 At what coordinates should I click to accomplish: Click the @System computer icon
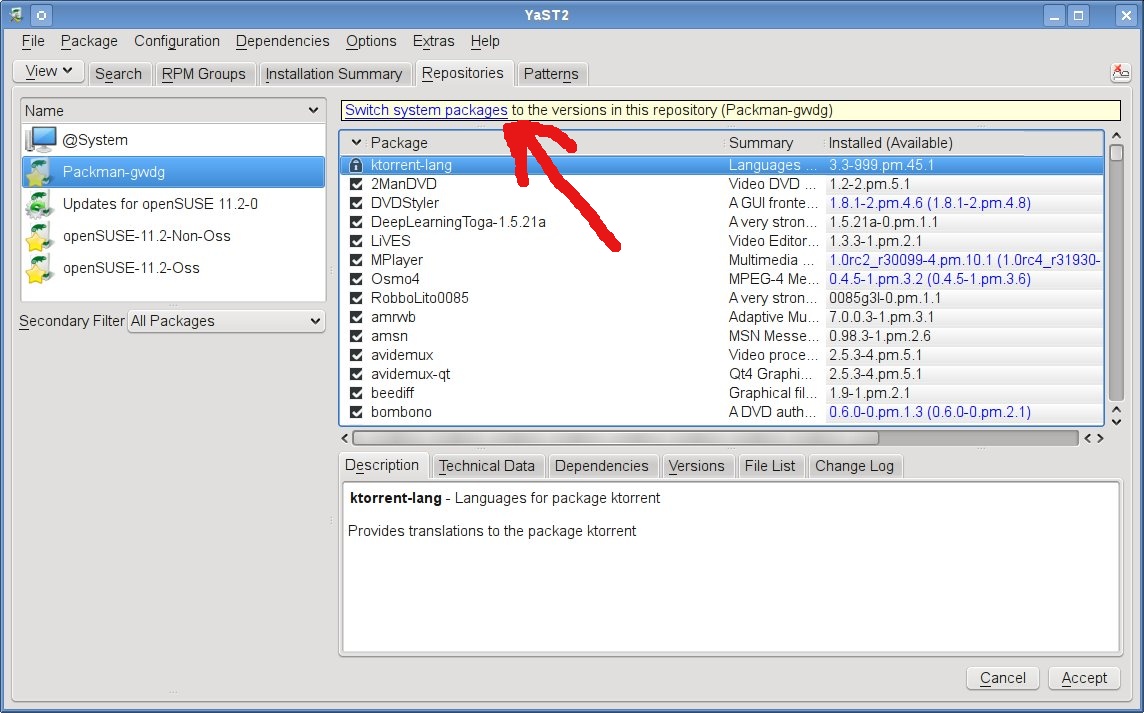tap(41, 139)
